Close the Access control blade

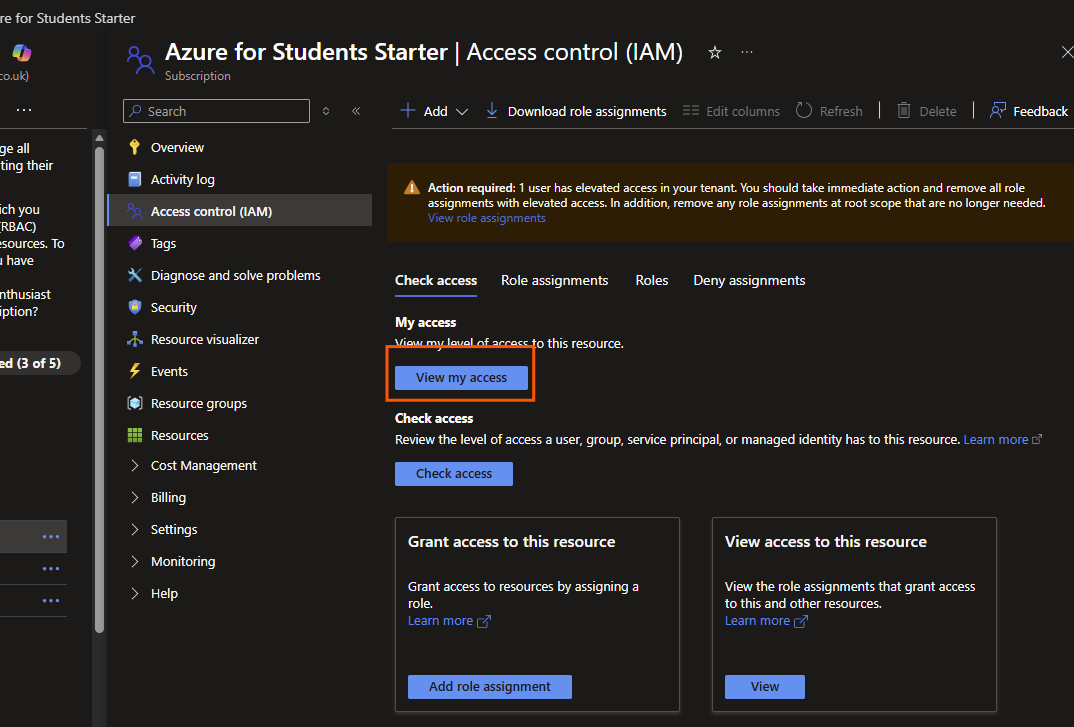pos(1067,52)
